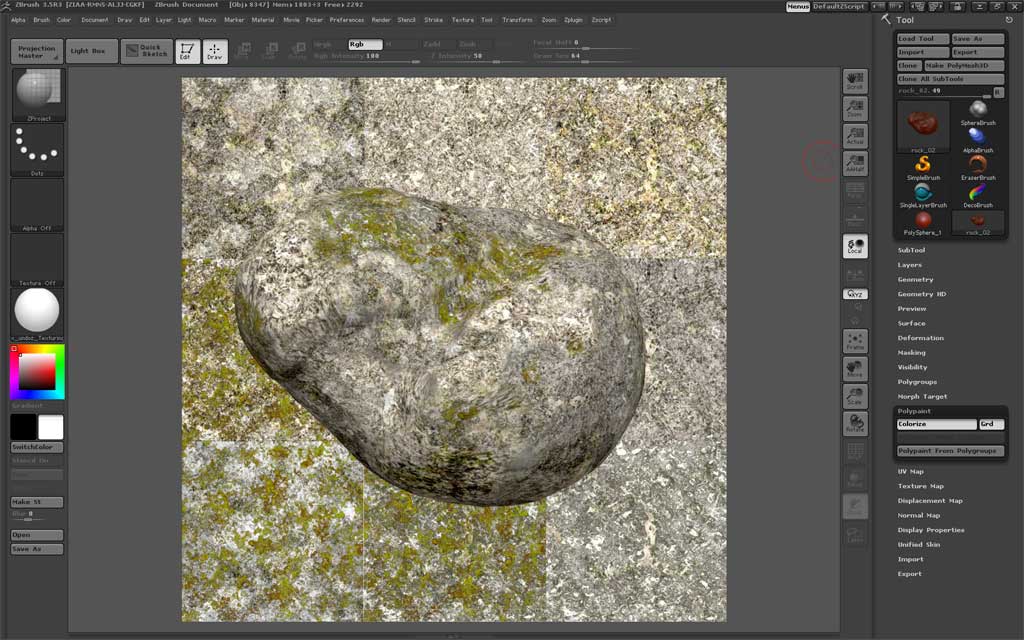Viewport: 1024px width, 640px height.
Task: Select the black secondary color swatch
Action: click(x=23, y=427)
